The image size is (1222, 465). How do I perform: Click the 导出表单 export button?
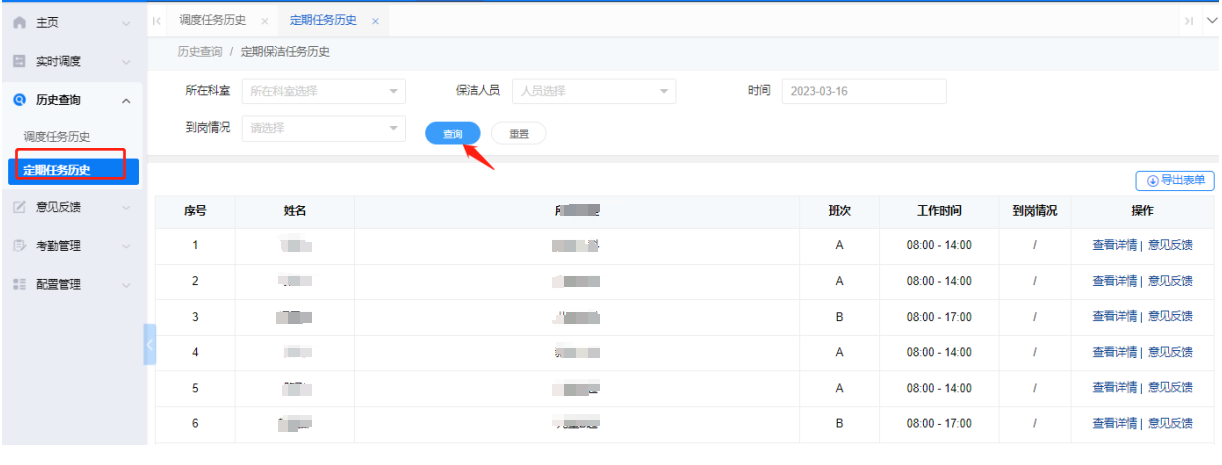point(1176,180)
